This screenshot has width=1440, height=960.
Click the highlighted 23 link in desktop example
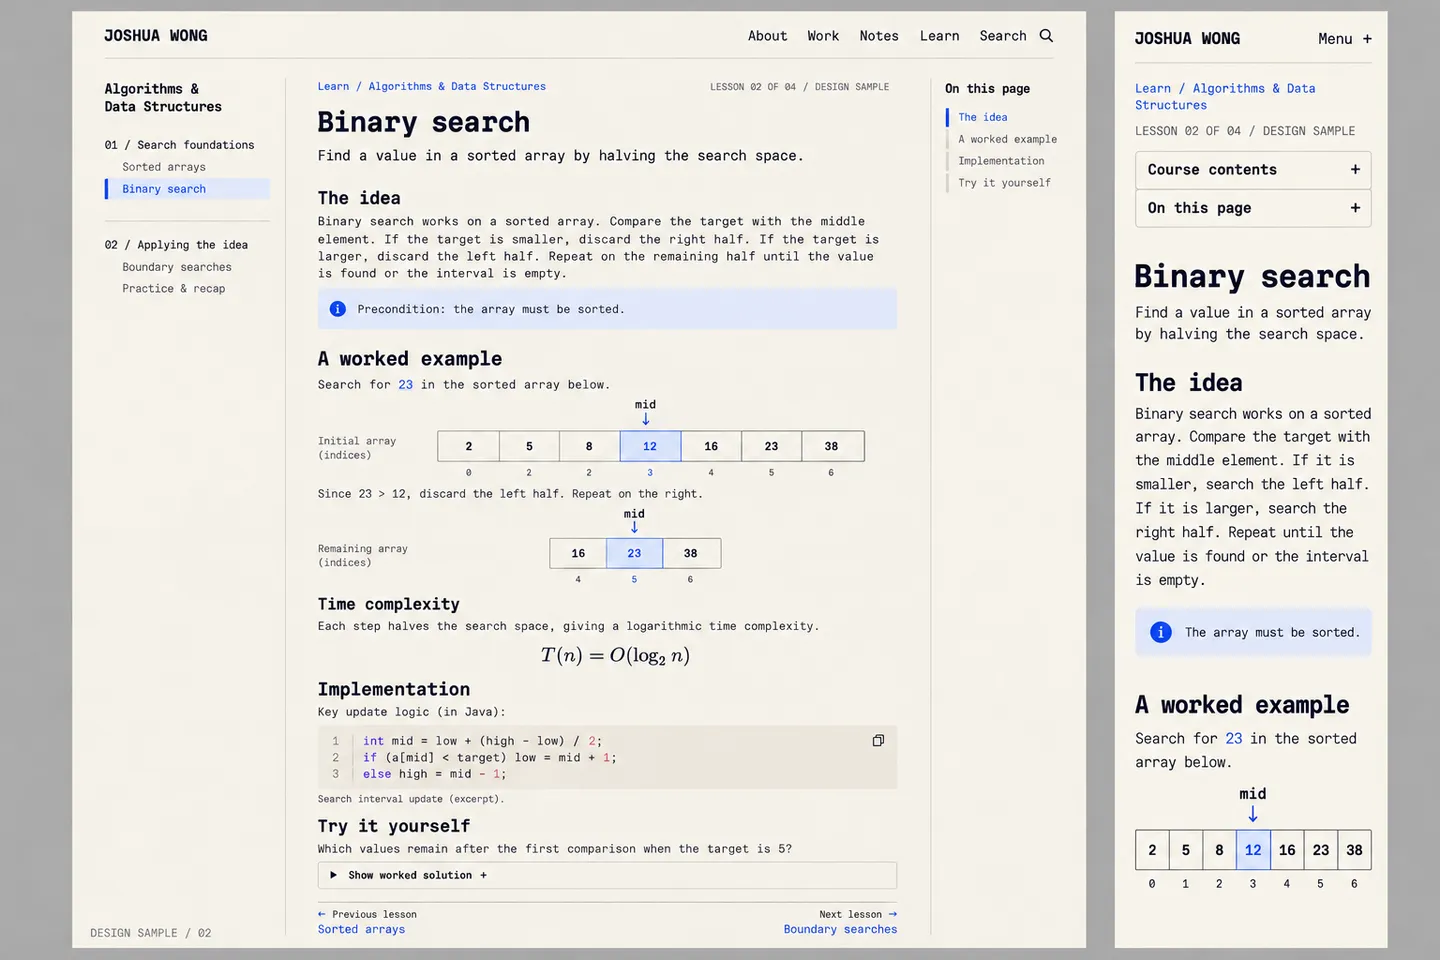pyautogui.click(x=405, y=385)
